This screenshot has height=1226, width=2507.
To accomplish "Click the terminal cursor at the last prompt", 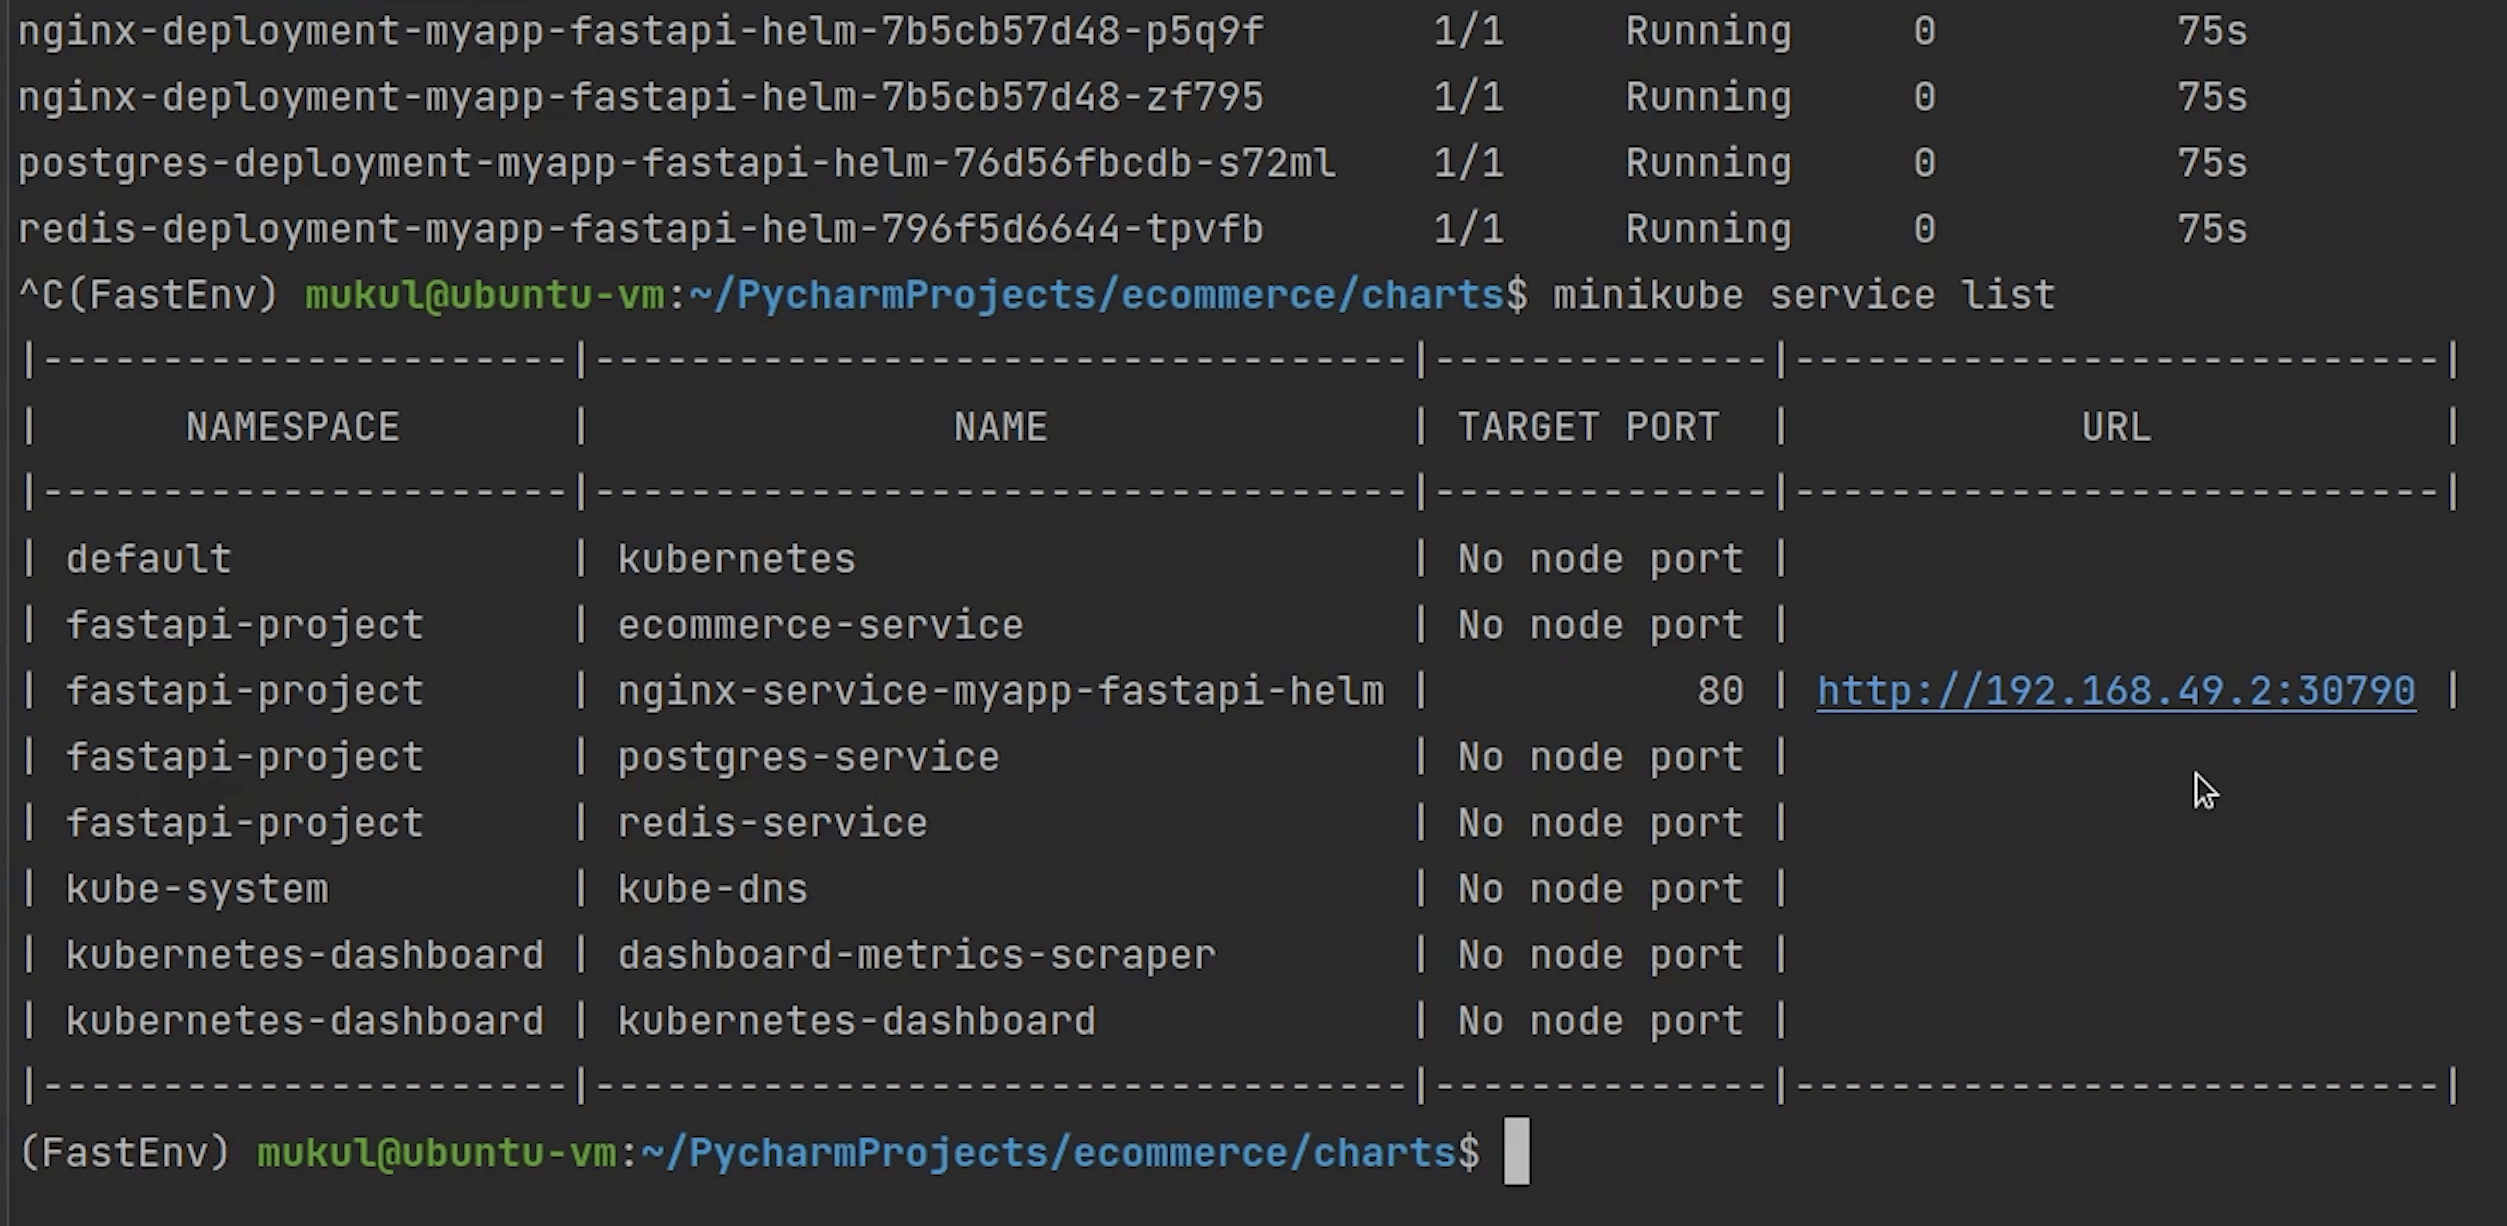I will (1516, 1152).
